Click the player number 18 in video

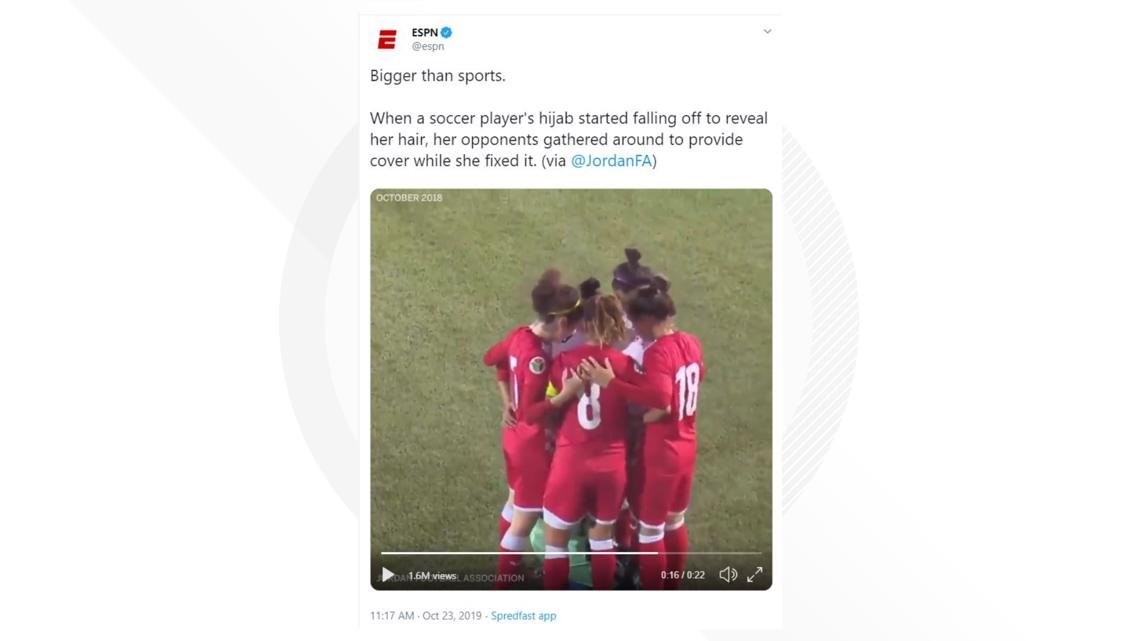click(687, 391)
